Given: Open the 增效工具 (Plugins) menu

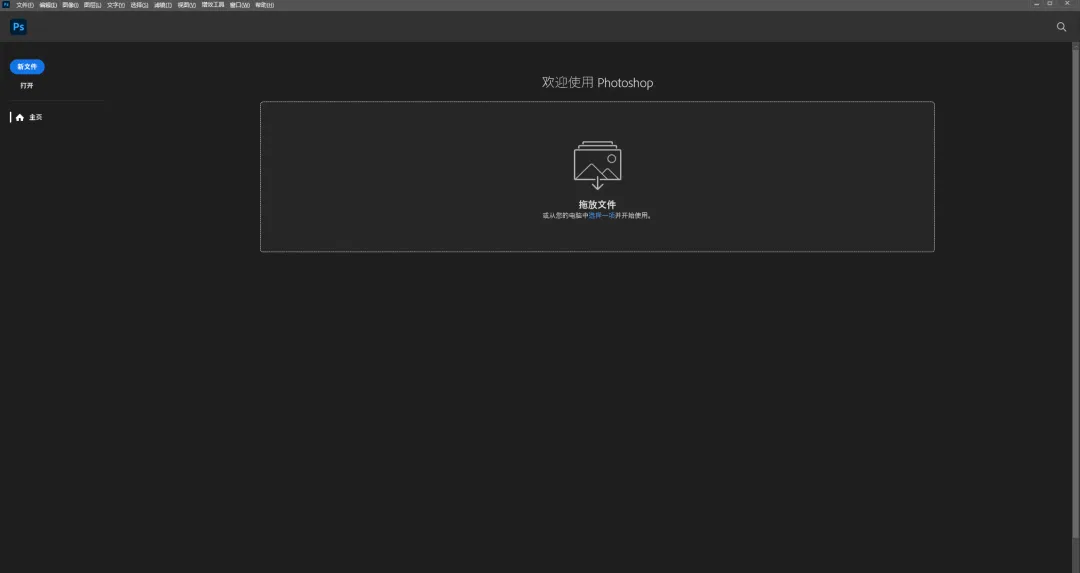Looking at the screenshot, I should pyautogui.click(x=213, y=5).
